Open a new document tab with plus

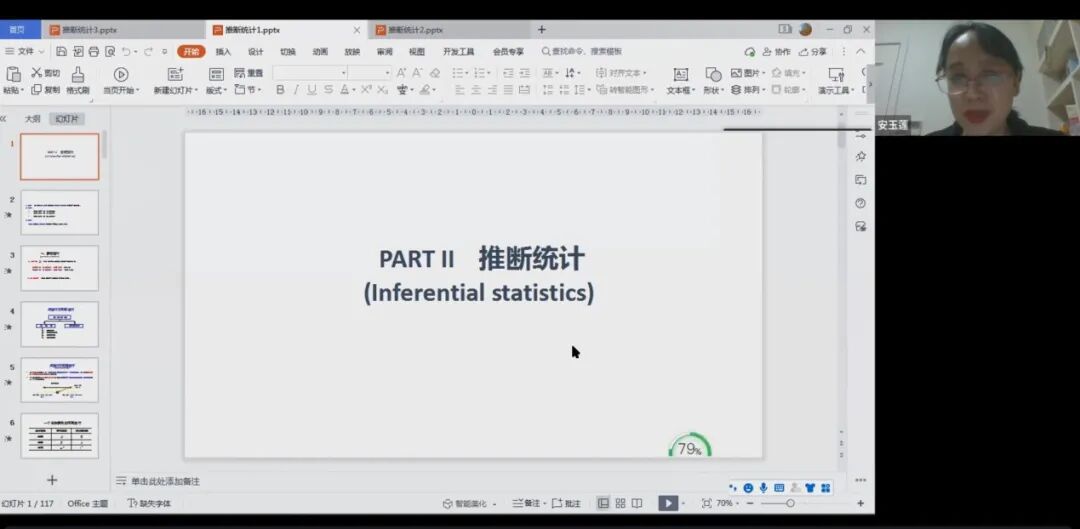pos(541,30)
